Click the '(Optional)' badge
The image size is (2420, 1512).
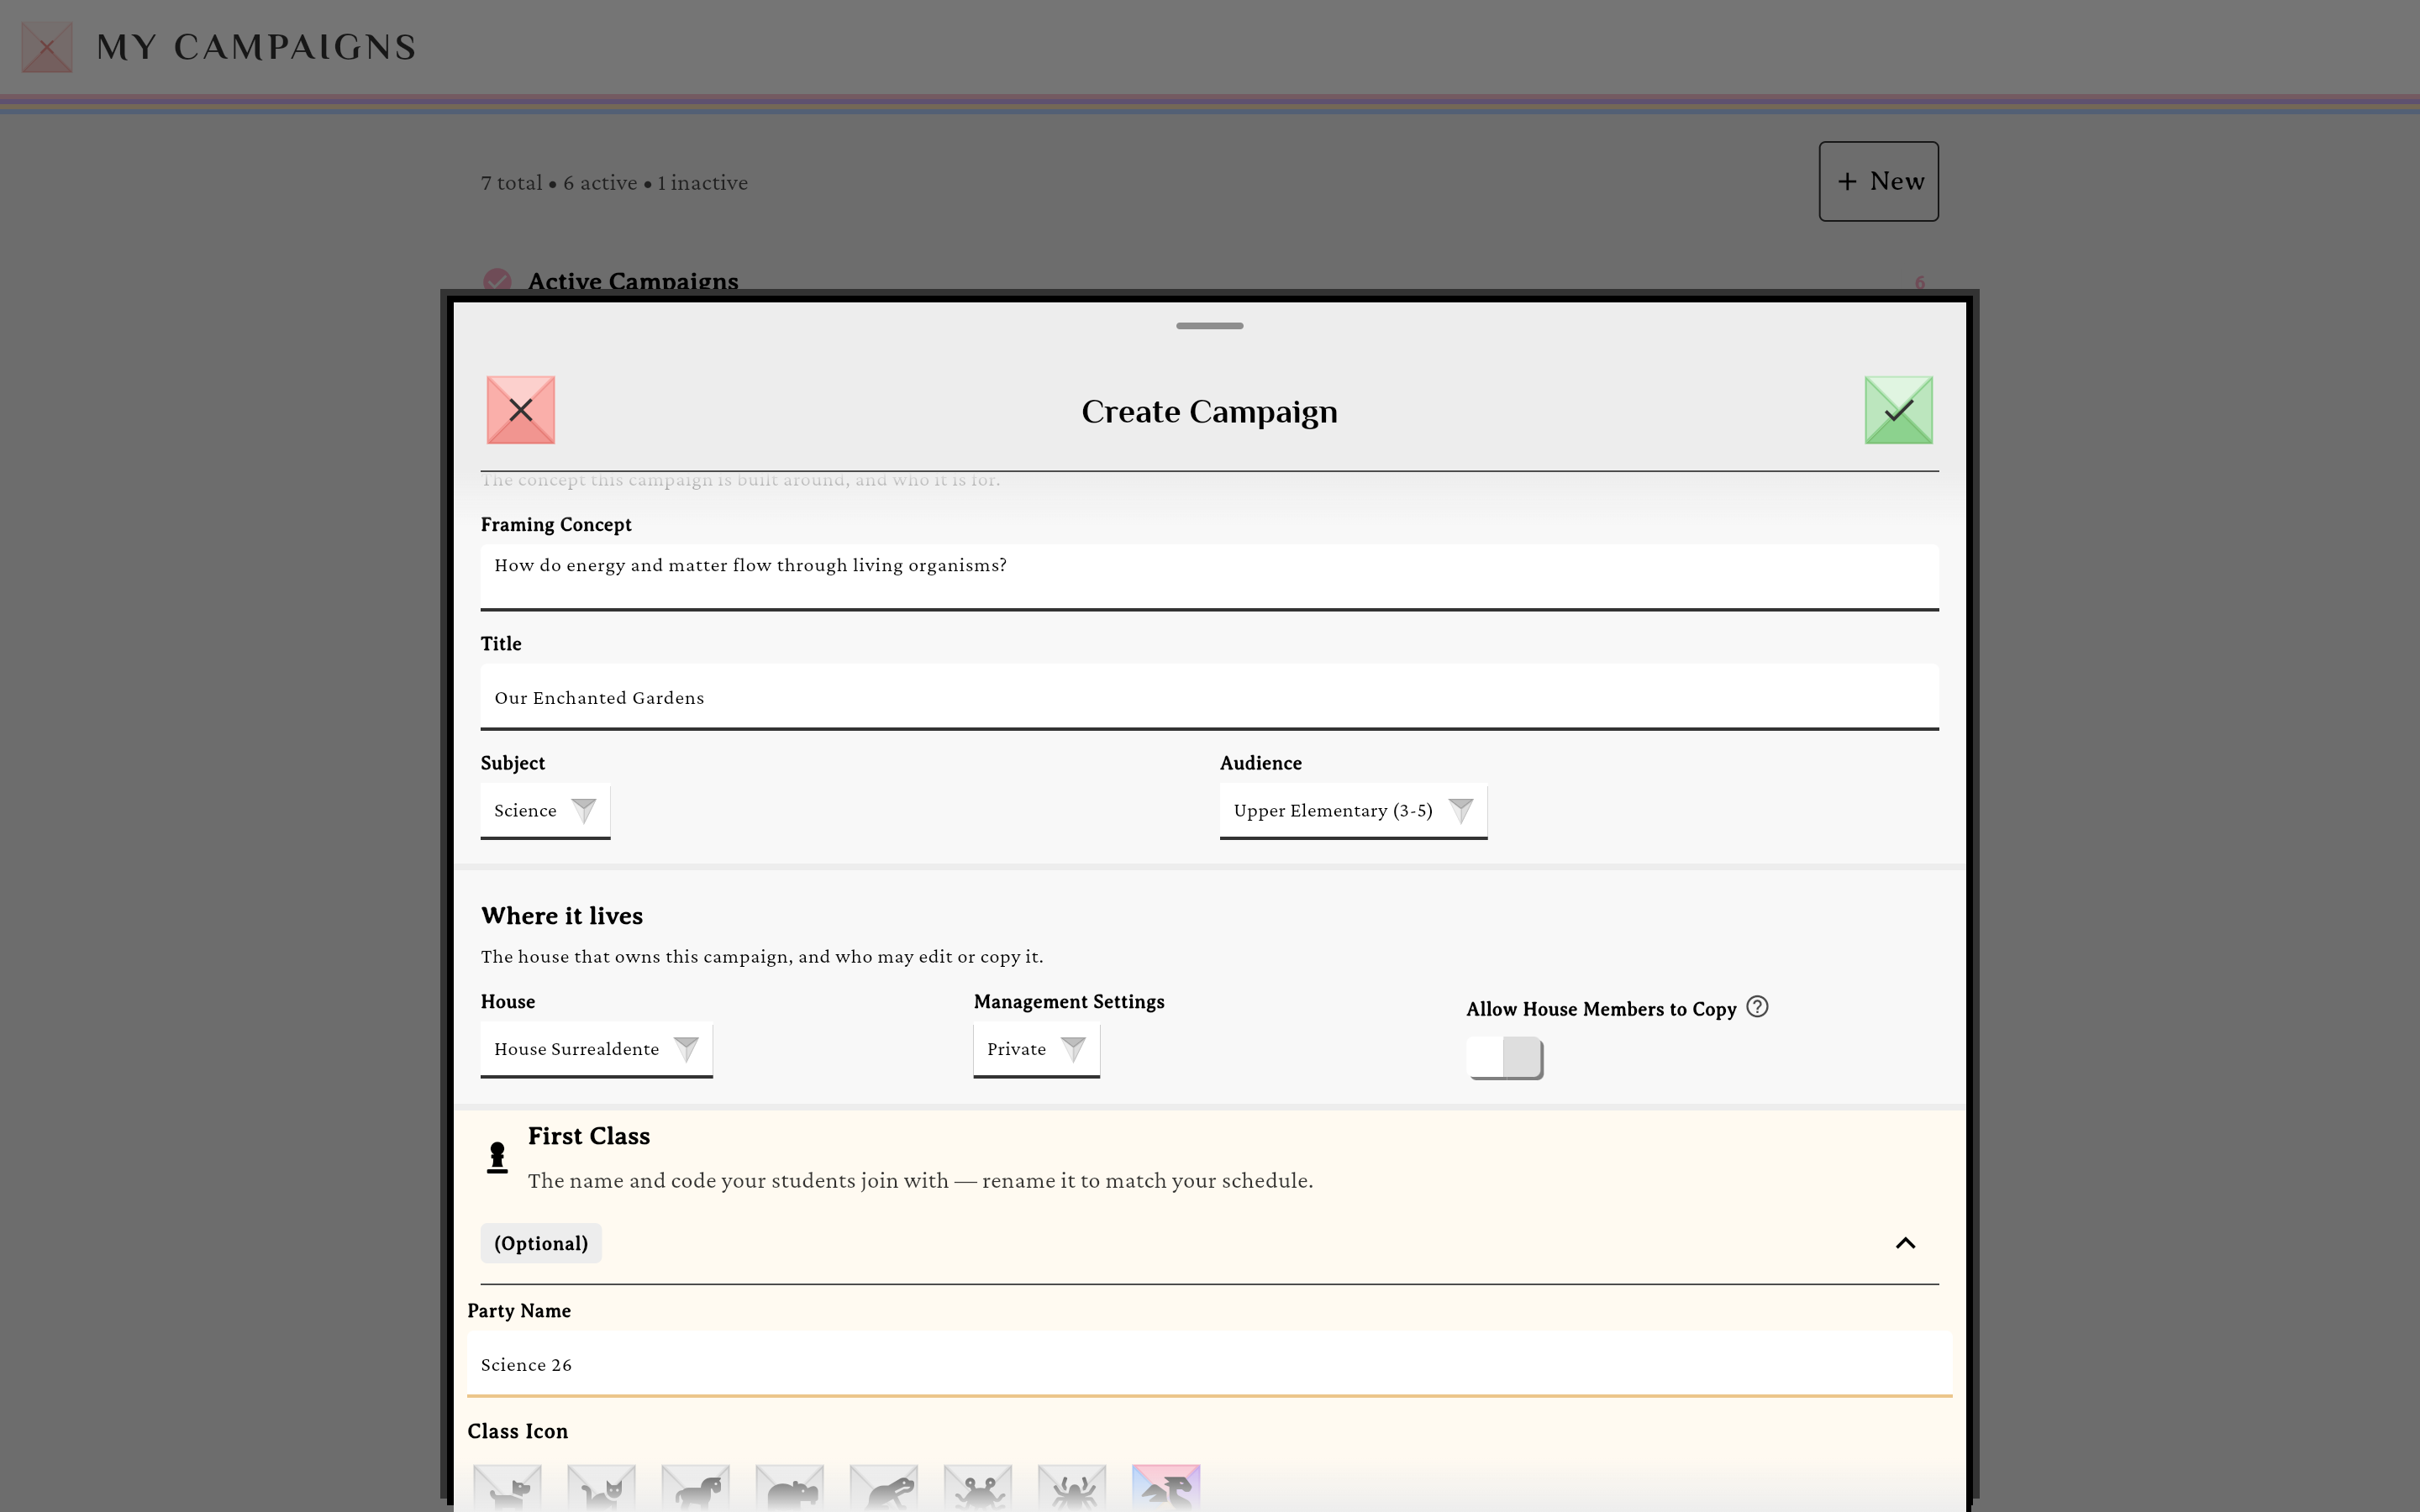click(541, 1243)
